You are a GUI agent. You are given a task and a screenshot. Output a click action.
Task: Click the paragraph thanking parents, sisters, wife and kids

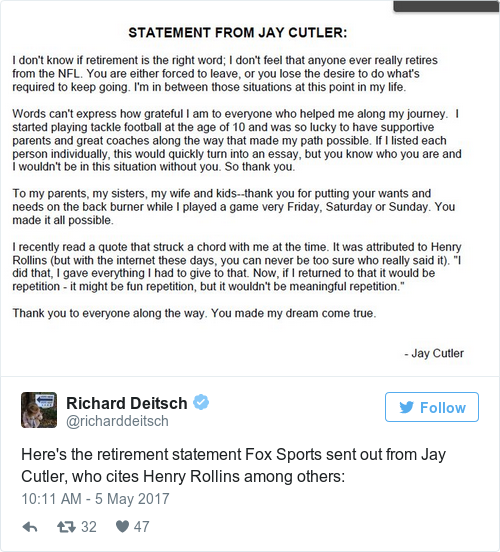234,207
